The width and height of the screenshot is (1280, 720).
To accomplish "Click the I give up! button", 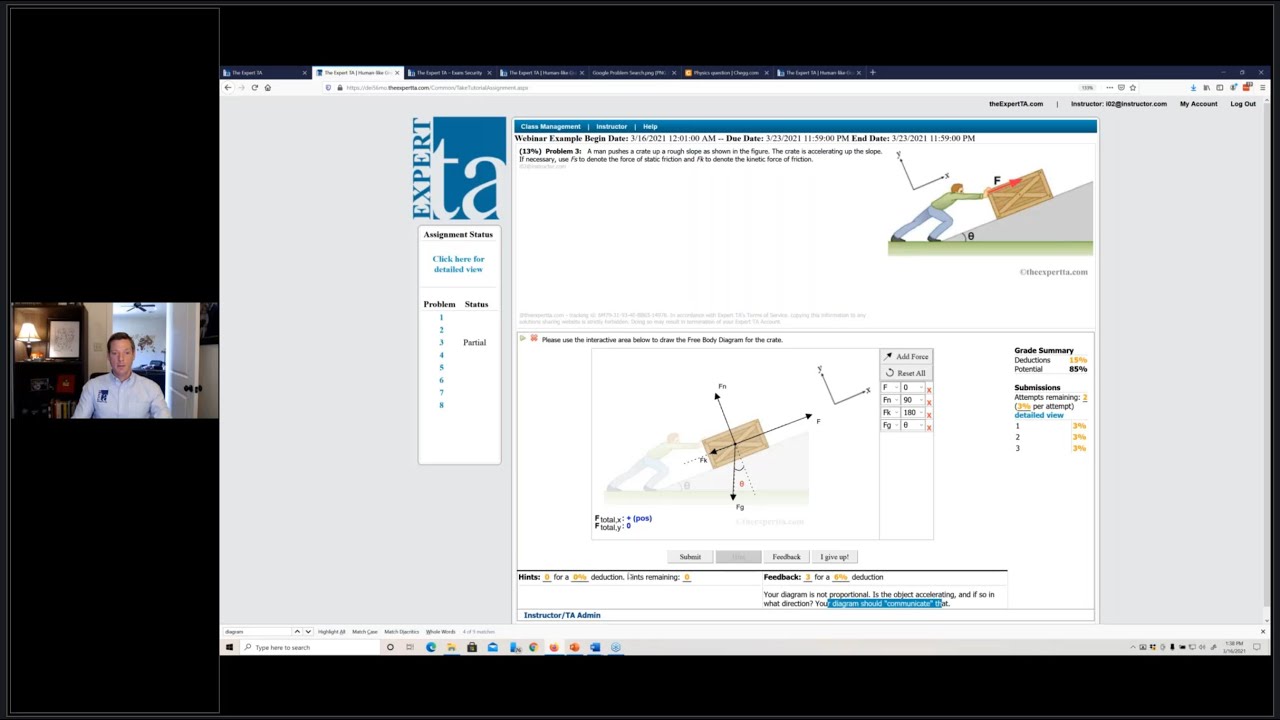I will (x=834, y=557).
